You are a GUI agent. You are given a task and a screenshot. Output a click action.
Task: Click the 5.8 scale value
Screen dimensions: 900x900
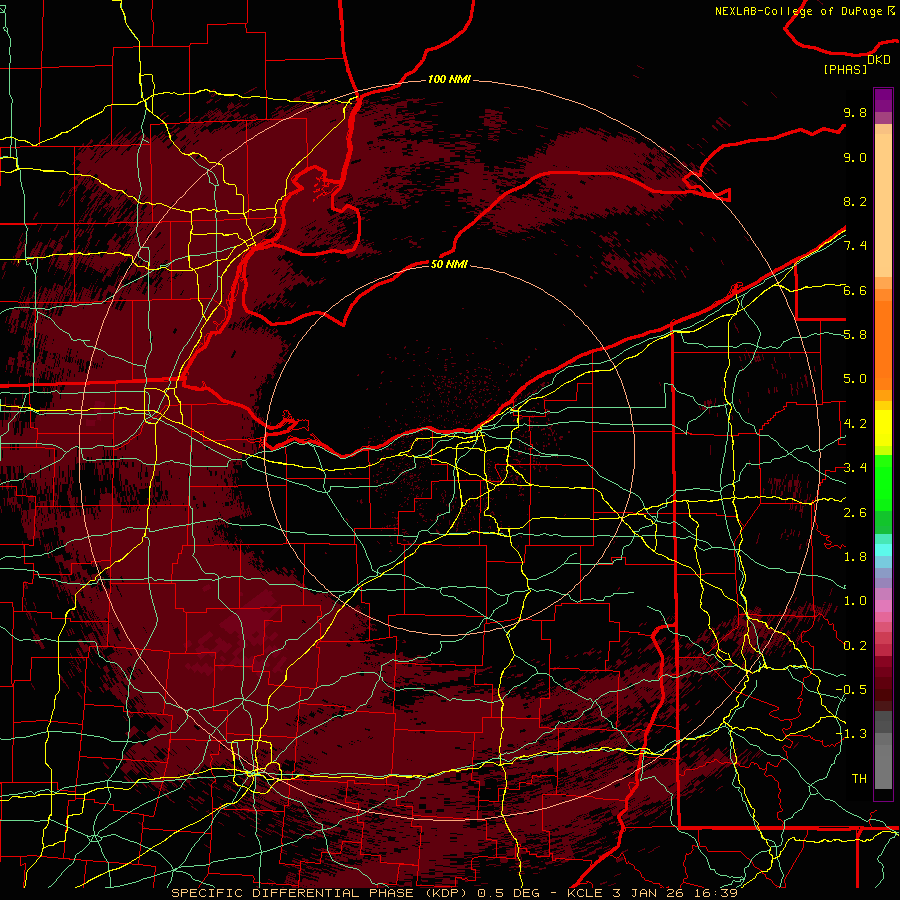pyautogui.click(x=855, y=335)
